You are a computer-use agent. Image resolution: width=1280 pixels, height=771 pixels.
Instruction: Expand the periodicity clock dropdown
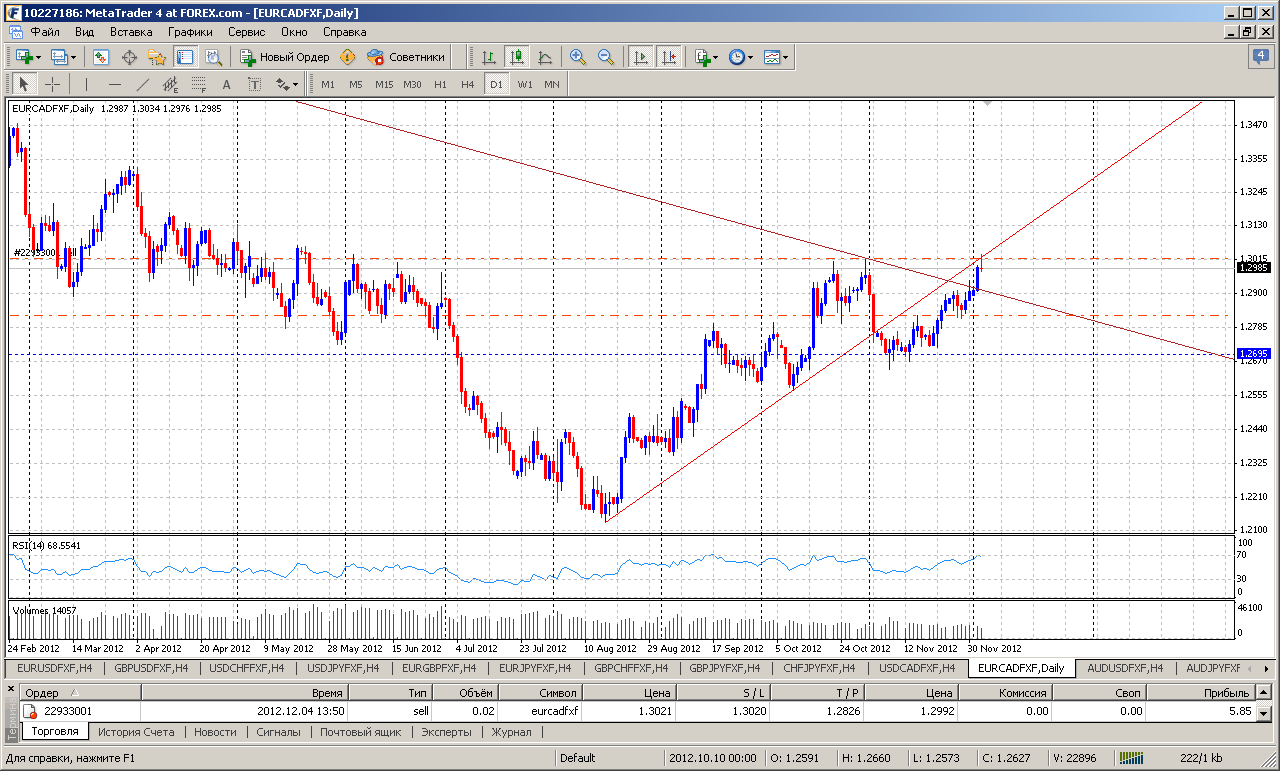(x=741, y=57)
